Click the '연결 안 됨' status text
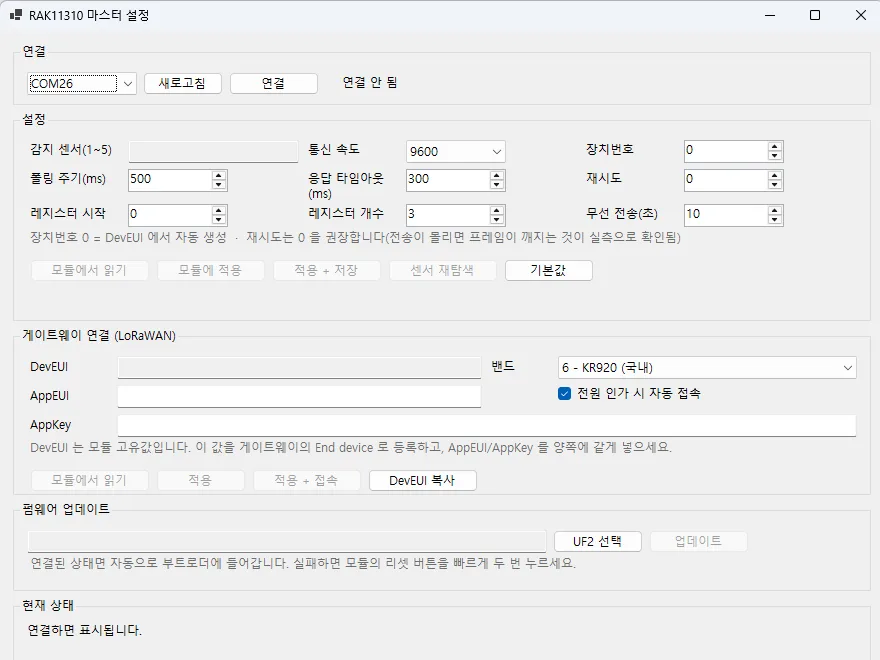The width and height of the screenshot is (880, 660). tap(370, 82)
